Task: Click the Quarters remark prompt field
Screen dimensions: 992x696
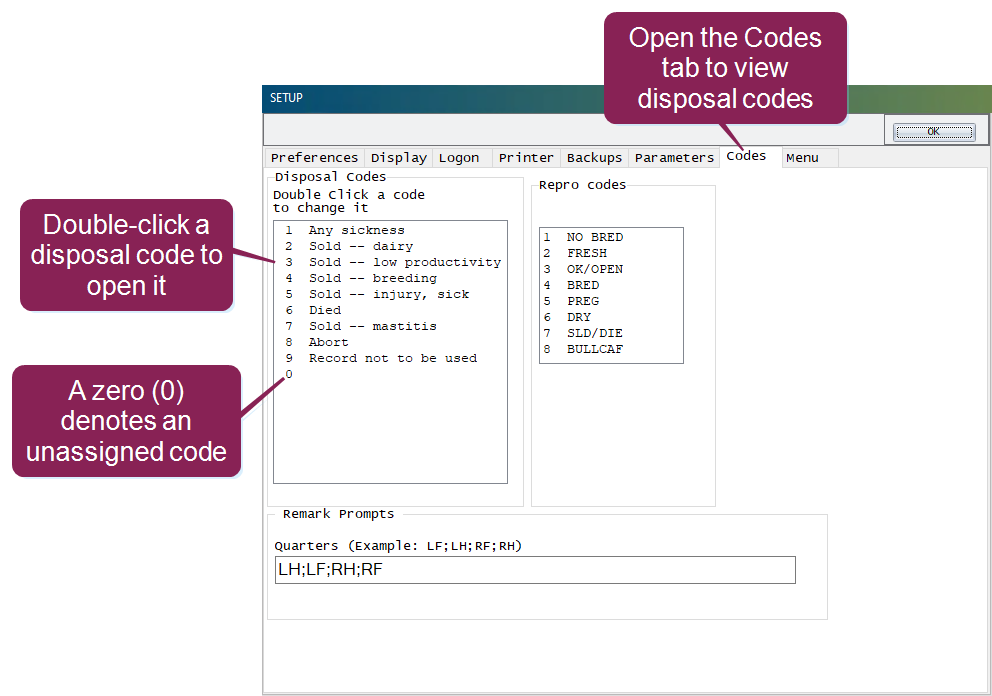Action: (x=535, y=570)
